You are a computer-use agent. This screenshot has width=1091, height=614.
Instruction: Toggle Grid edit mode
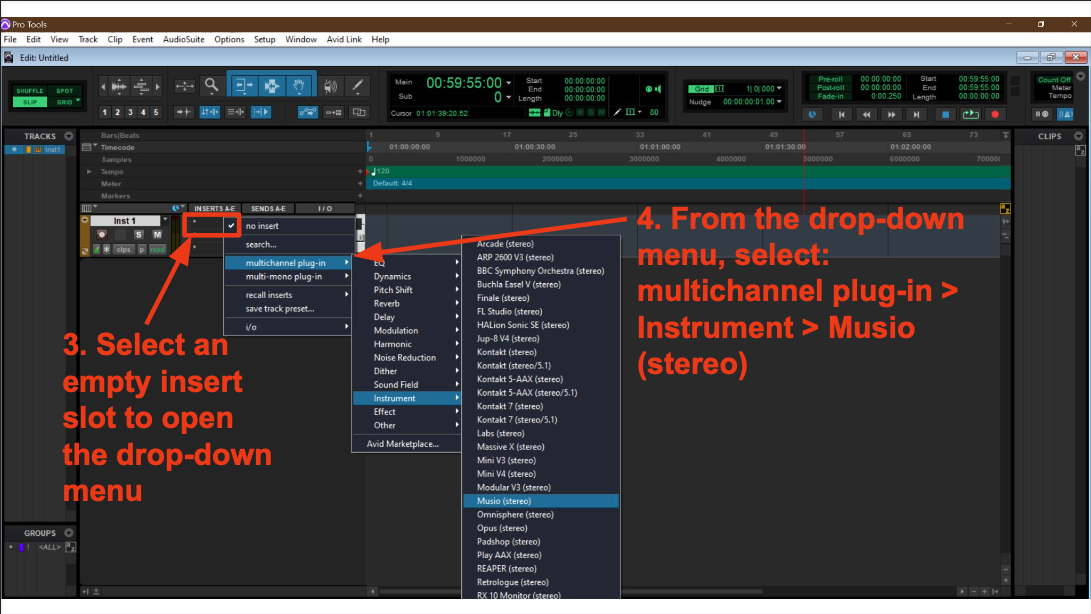coord(65,102)
